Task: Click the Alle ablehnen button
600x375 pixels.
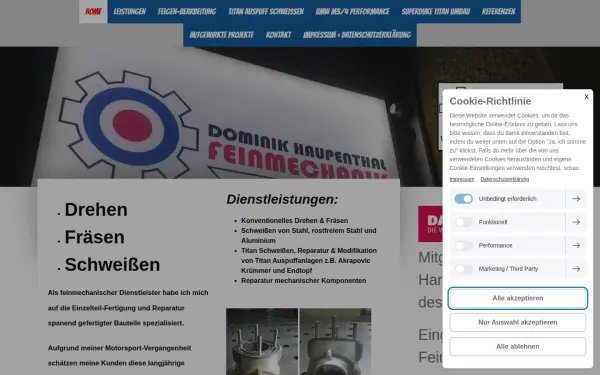Action: tap(518, 346)
